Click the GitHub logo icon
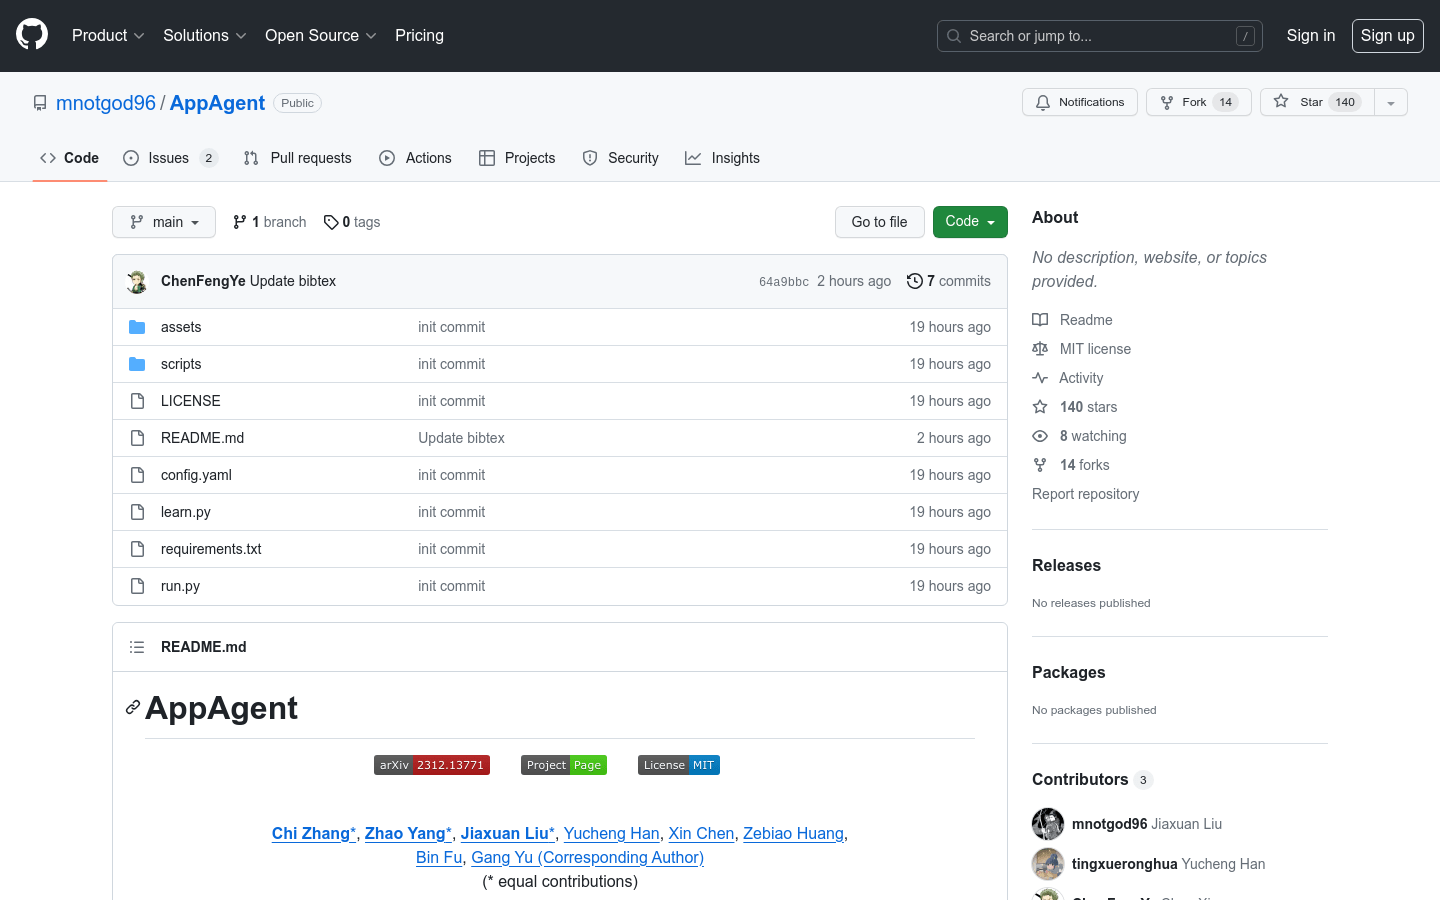 [32, 35]
